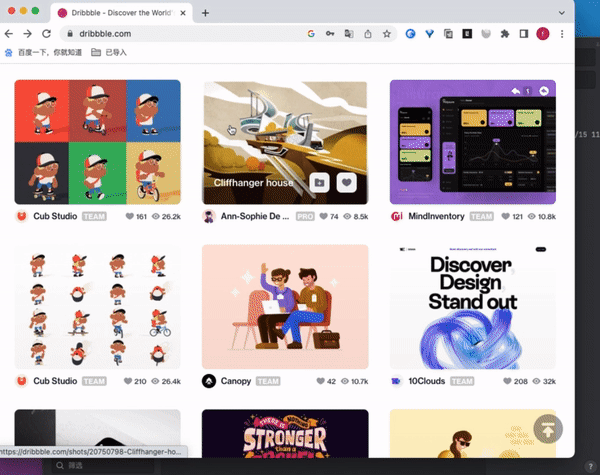Open the blue V extension icon

click(x=429, y=34)
